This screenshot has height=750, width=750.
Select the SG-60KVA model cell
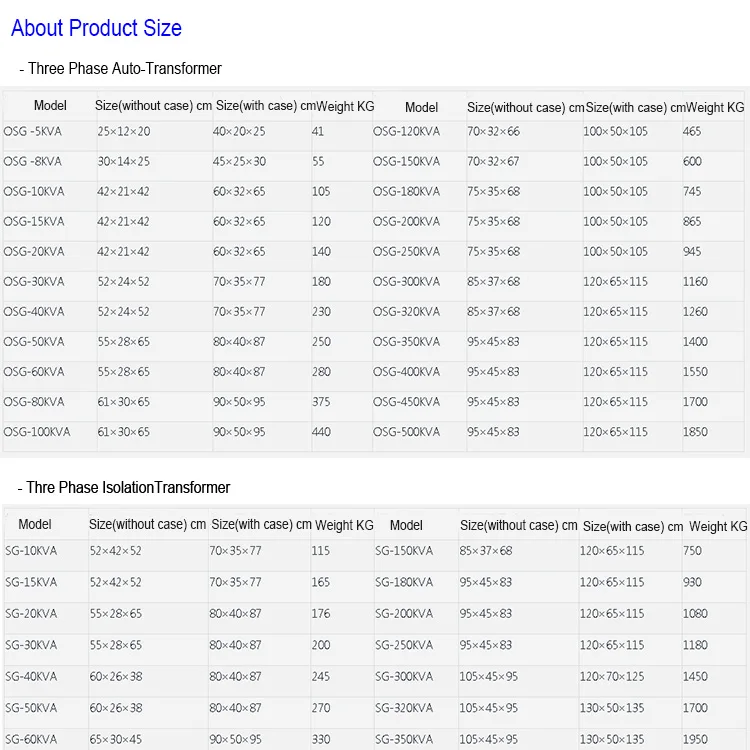pos(32,740)
